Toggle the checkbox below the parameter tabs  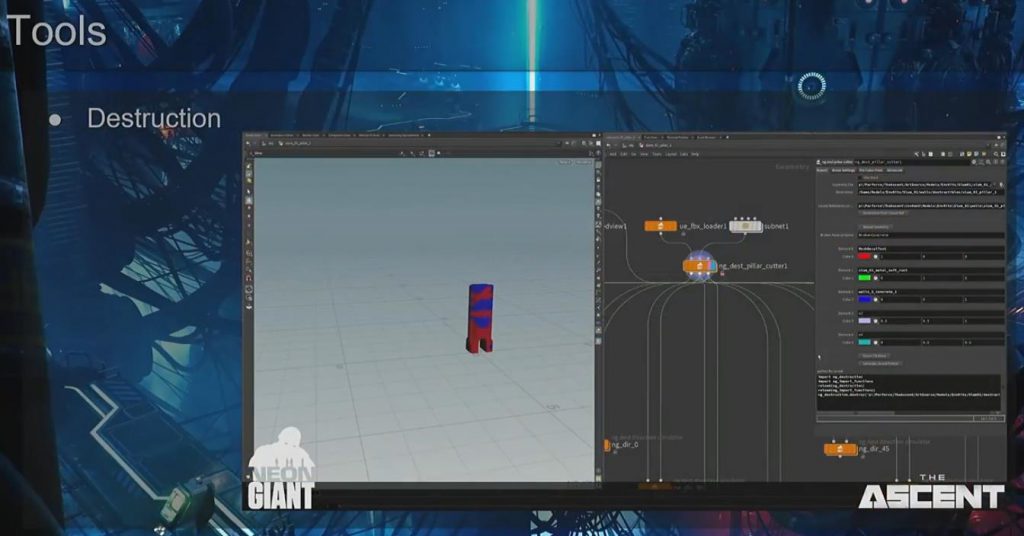[x=860, y=178]
